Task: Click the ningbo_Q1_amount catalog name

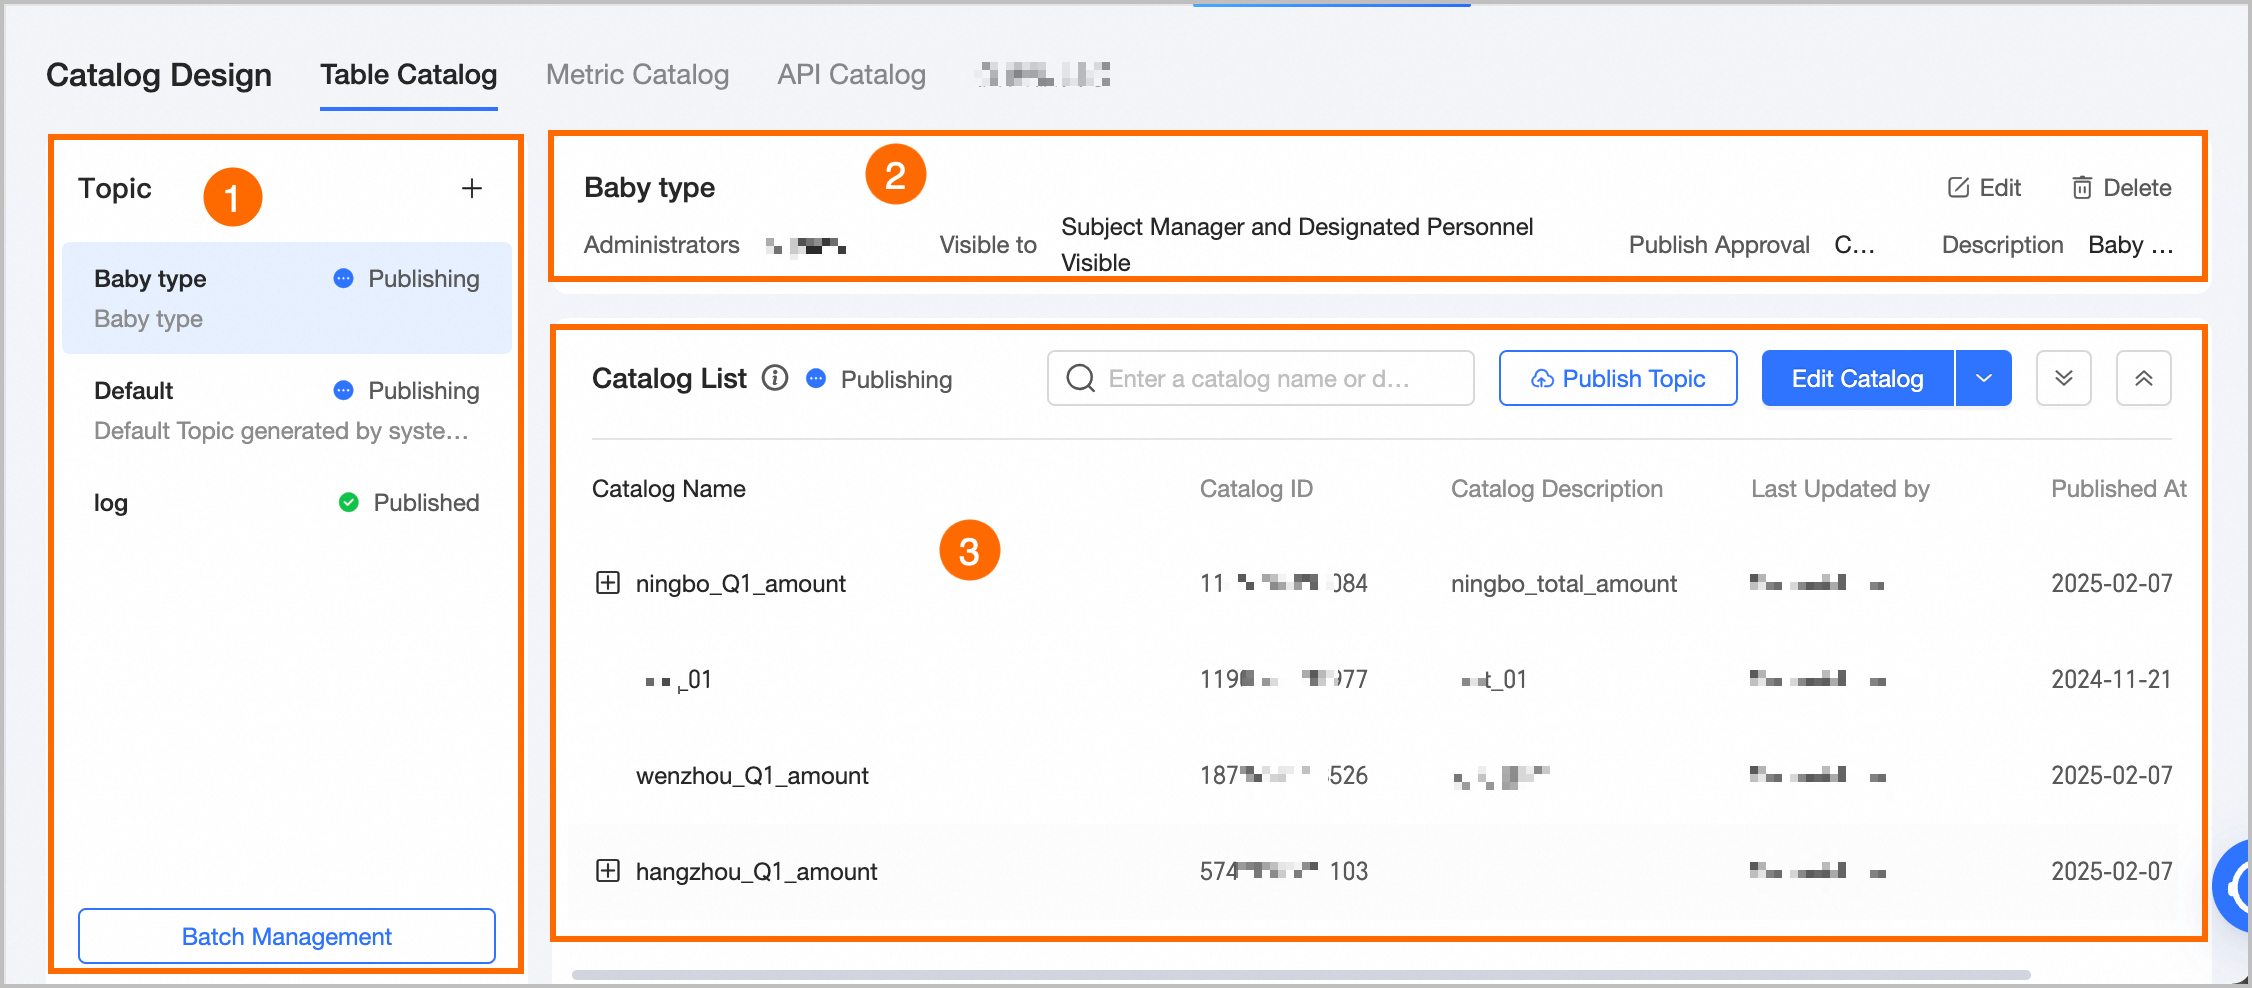Action: (741, 583)
